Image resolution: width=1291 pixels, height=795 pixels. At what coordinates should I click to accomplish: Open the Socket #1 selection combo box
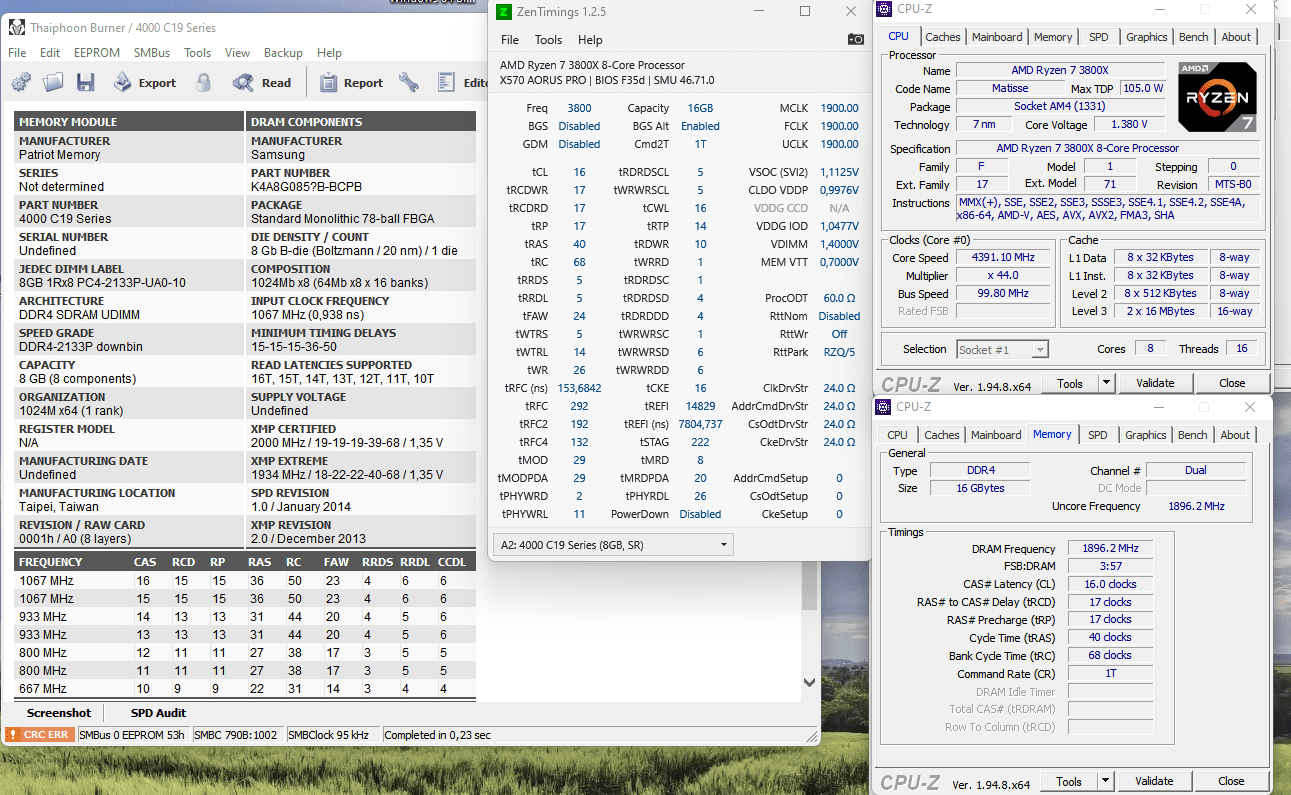pyautogui.click(x=1002, y=349)
